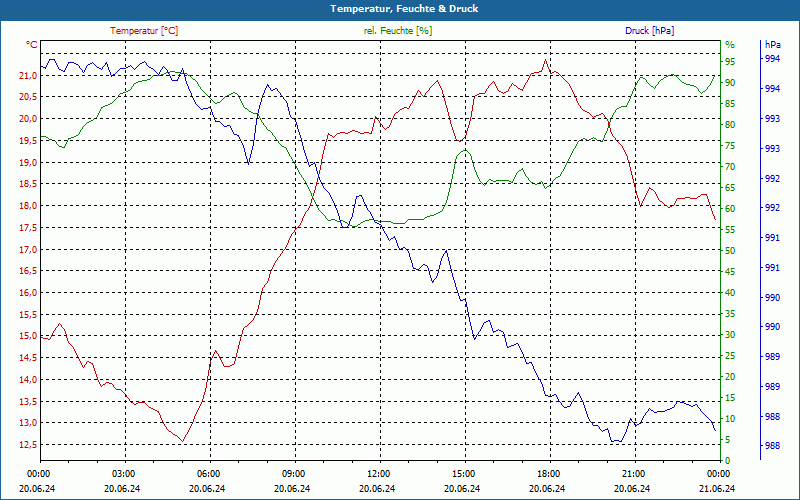Image resolution: width=800 pixels, height=500 pixels.
Task: Click the green '%' unit label
Action: pyautogui.click(x=730, y=44)
